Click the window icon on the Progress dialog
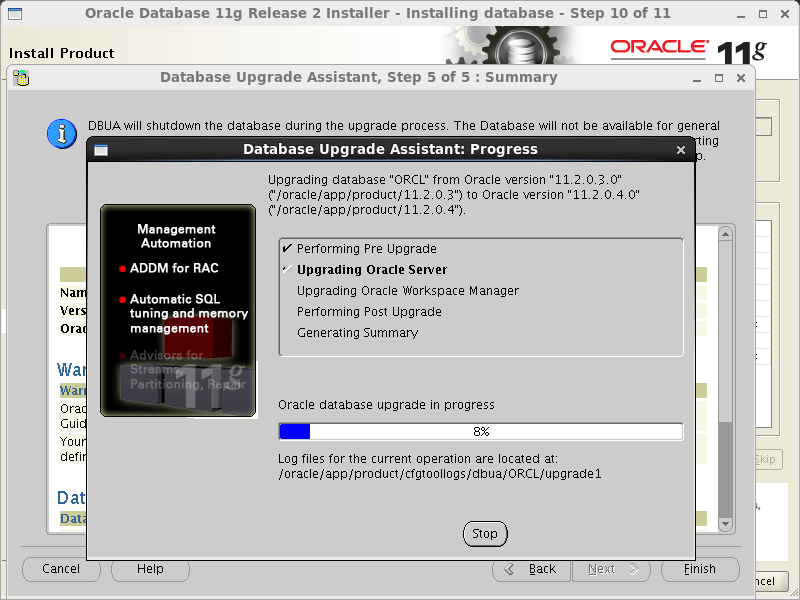This screenshot has height=600, width=800. click(x=100, y=149)
